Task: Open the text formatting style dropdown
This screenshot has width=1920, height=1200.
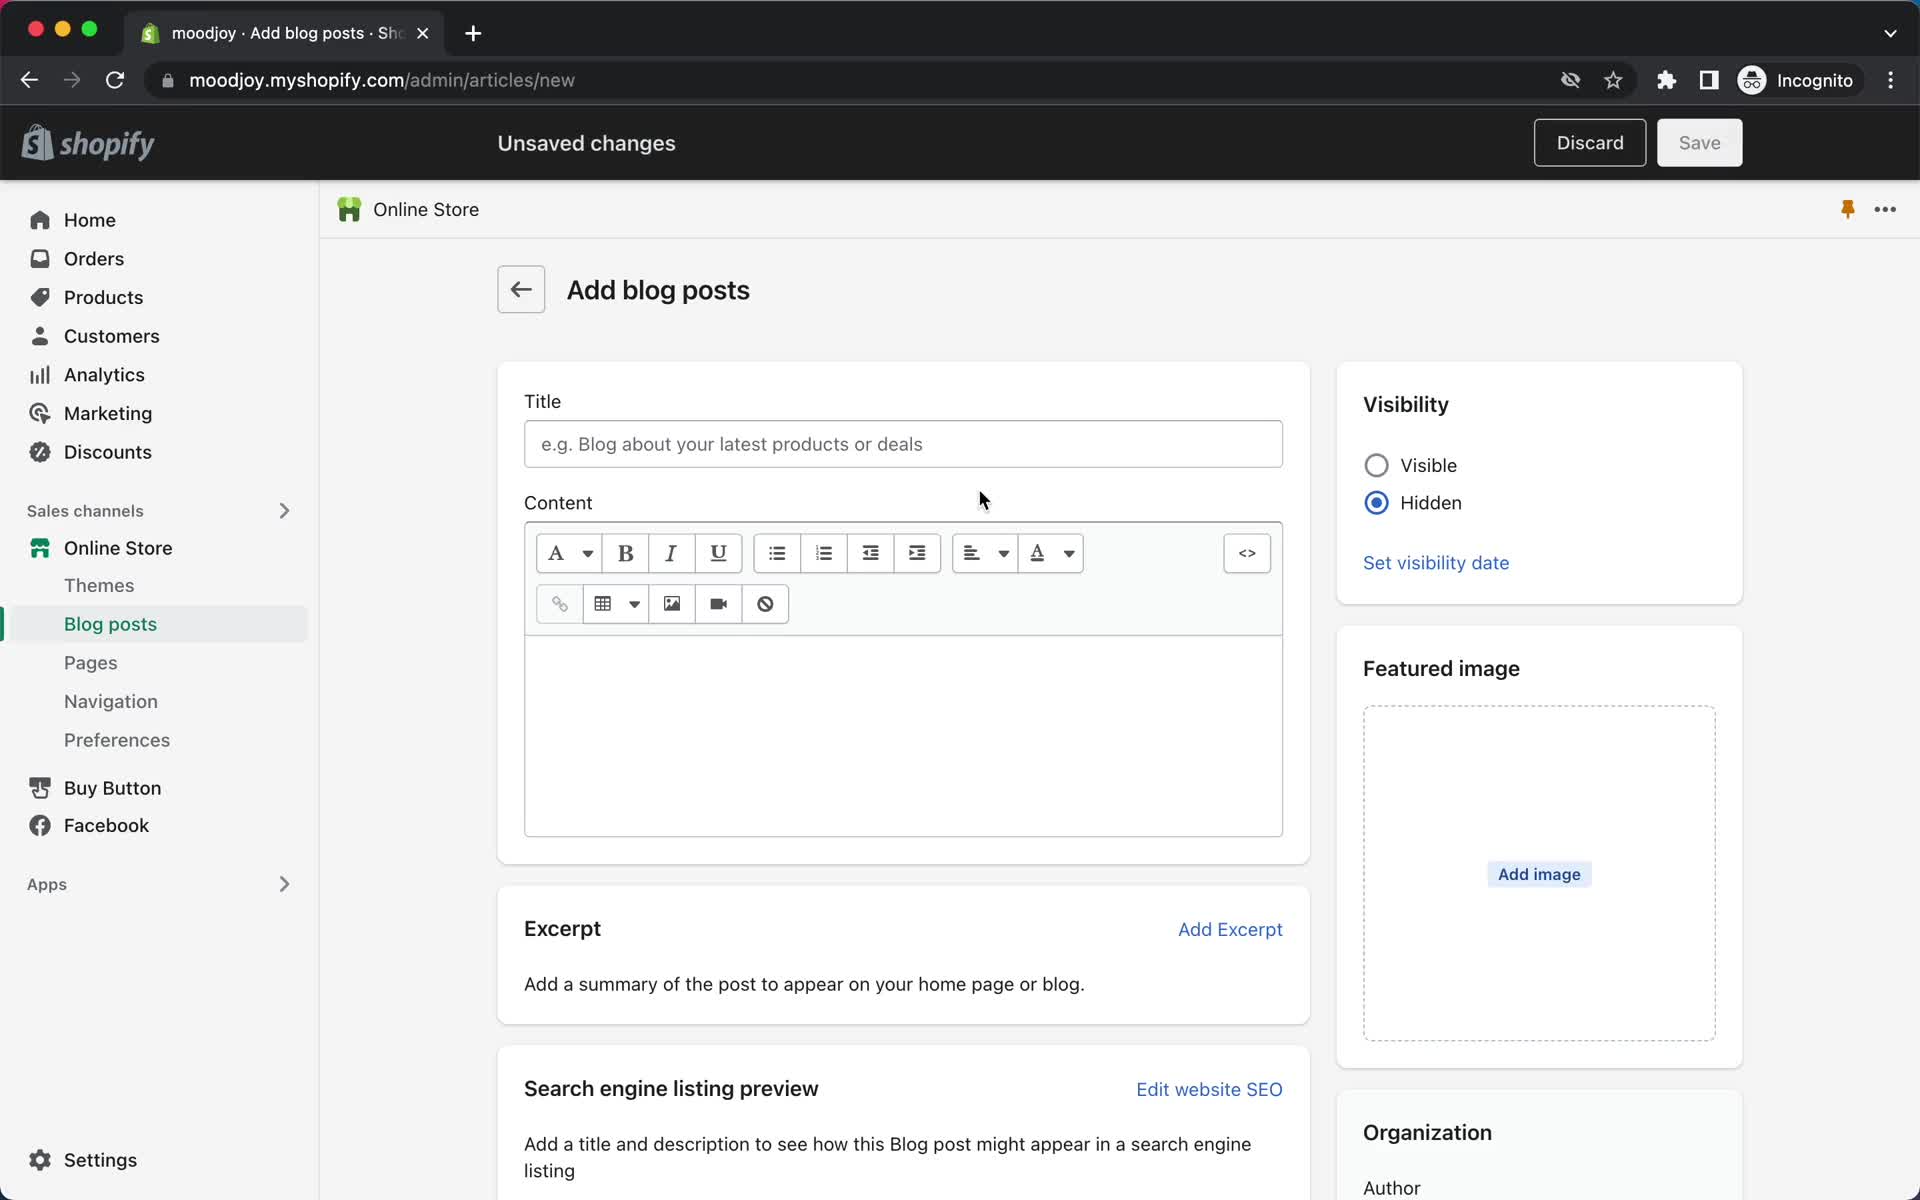Action: [x=569, y=553]
